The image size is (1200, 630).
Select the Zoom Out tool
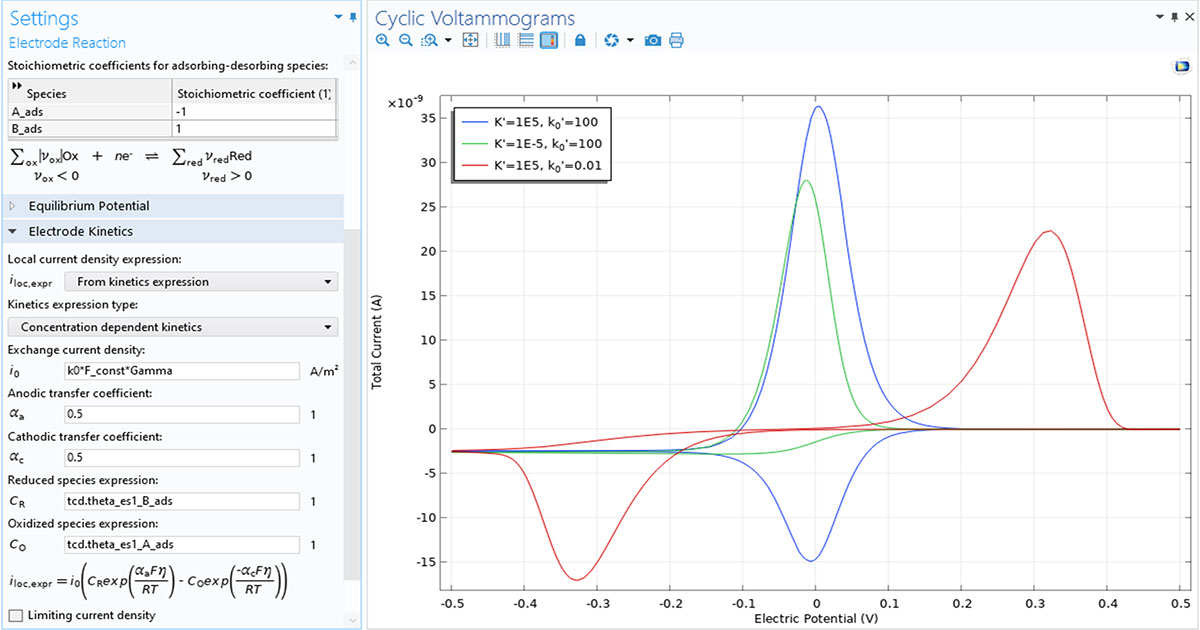405,40
